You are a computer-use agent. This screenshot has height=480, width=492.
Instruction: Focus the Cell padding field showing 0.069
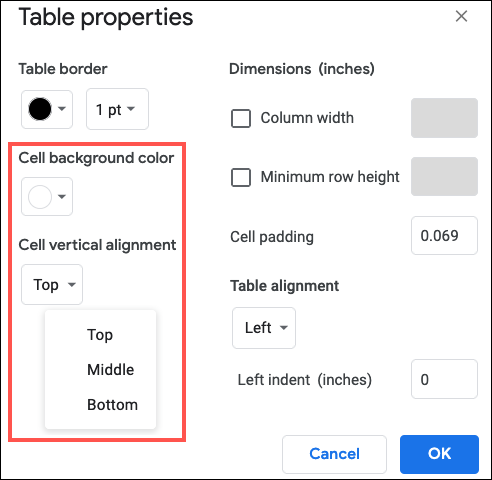tap(444, 236)
